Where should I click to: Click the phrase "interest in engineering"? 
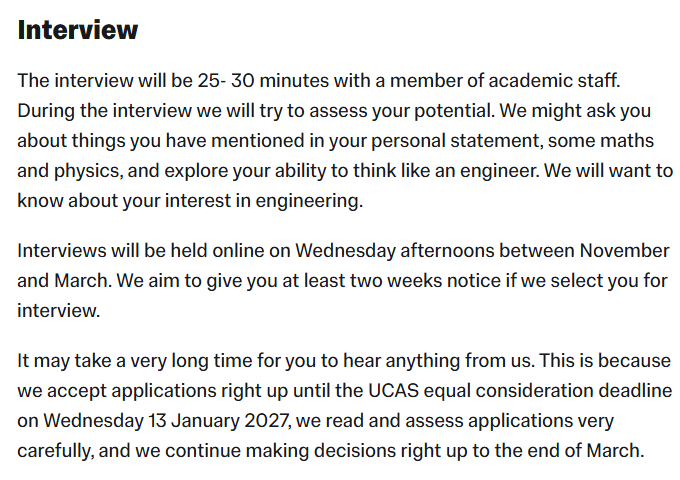pyautogui.click(x=262, y=201)
